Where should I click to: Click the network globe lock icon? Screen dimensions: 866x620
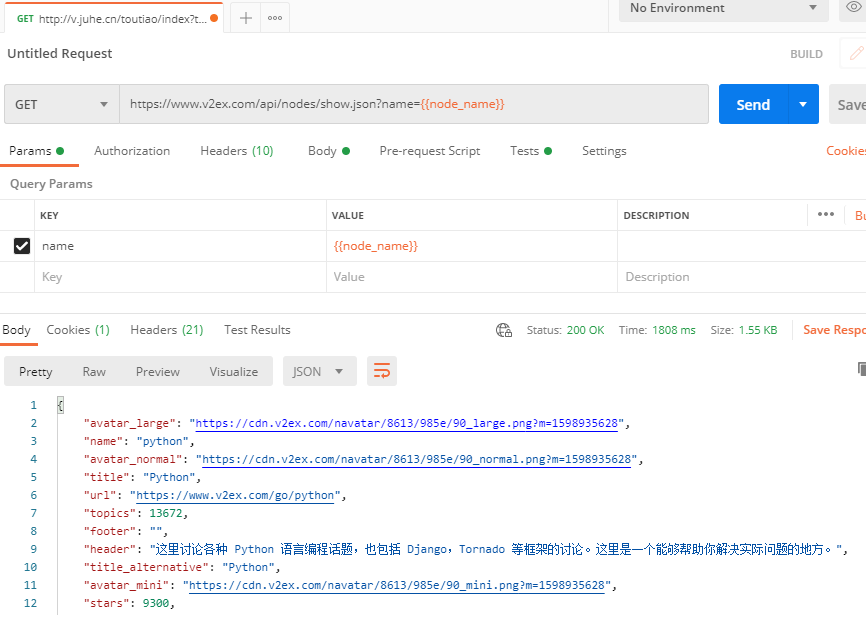click(x=504, y=330)
